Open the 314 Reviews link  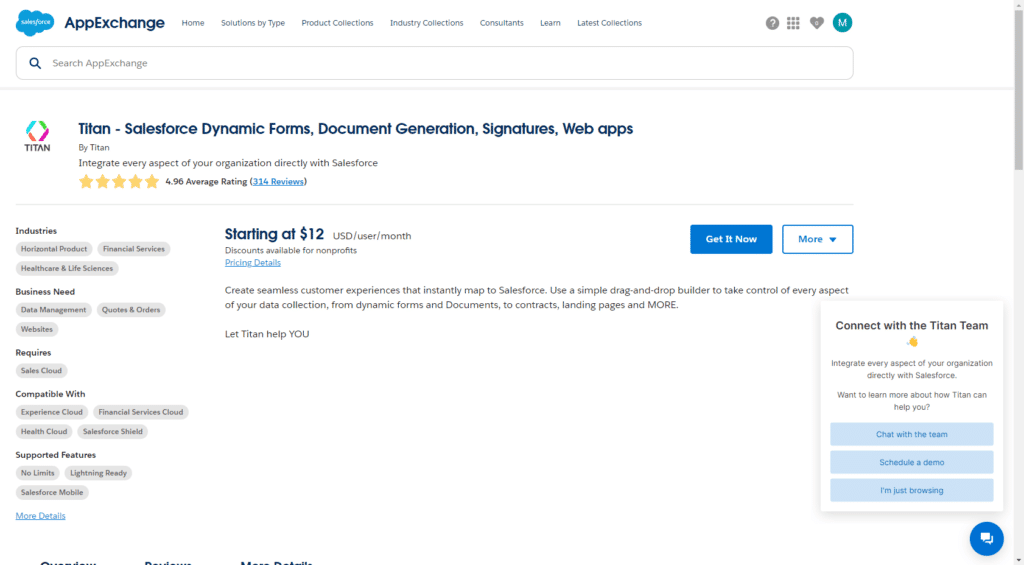(278, 182)
